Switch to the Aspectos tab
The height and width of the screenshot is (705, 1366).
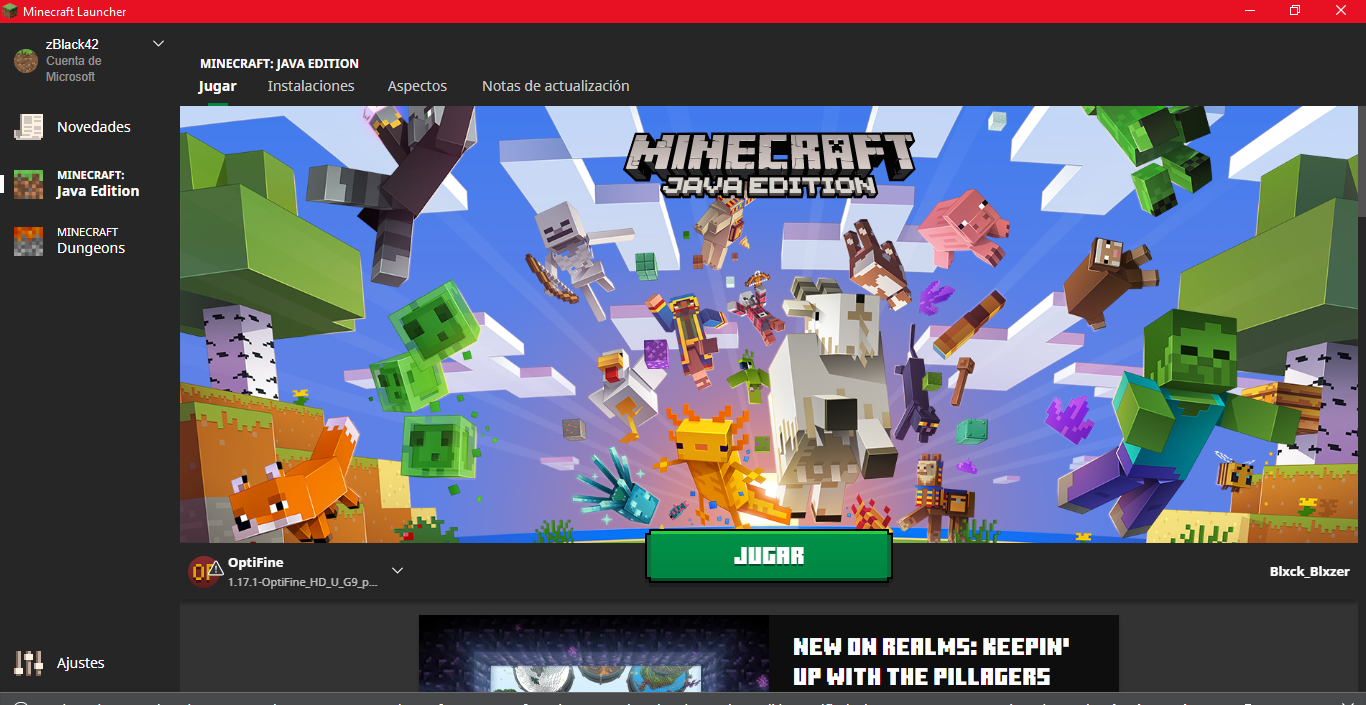[x=417, y=86]
